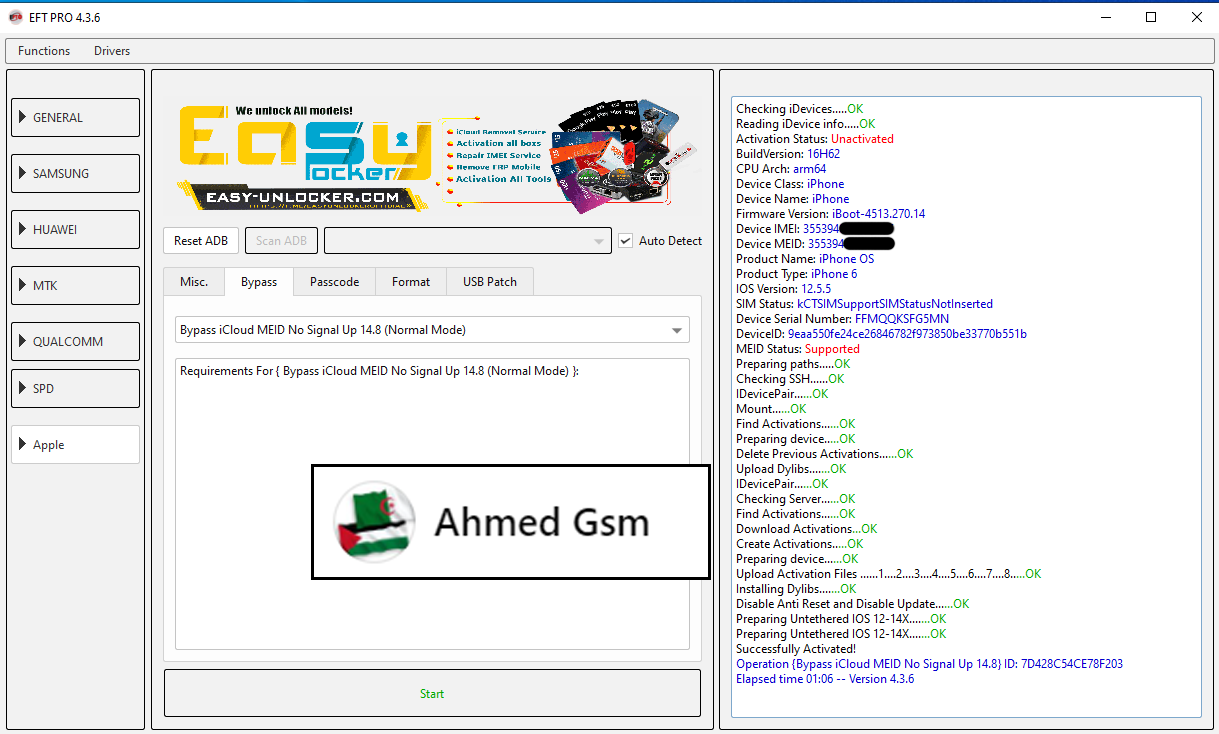The height and width of the screenshot is (734, 1219).
Task: Switch to the Bypass tab
Action: click(259, 282)
